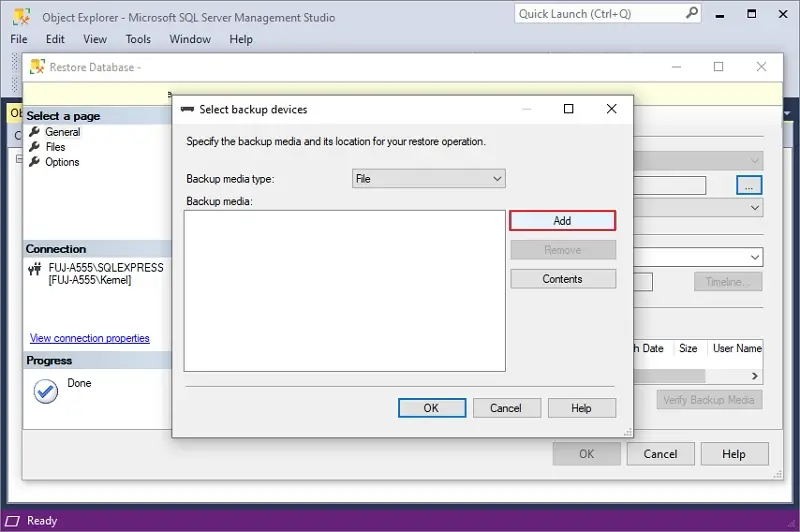Image resolution: width=800 pixels, height=532 pixels.
Task: Click server name FUJ-A555\SQLEXPRESS text
Action: [106, 268]
